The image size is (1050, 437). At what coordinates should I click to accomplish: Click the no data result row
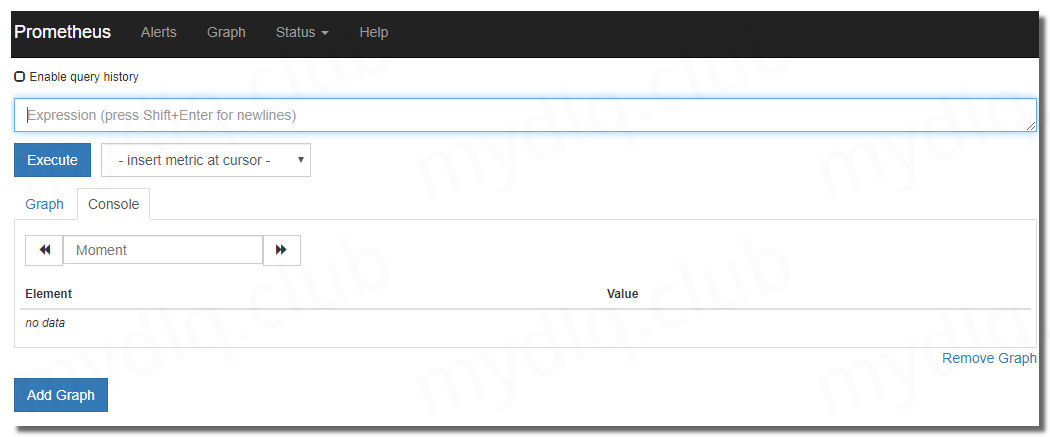point(525,323)
